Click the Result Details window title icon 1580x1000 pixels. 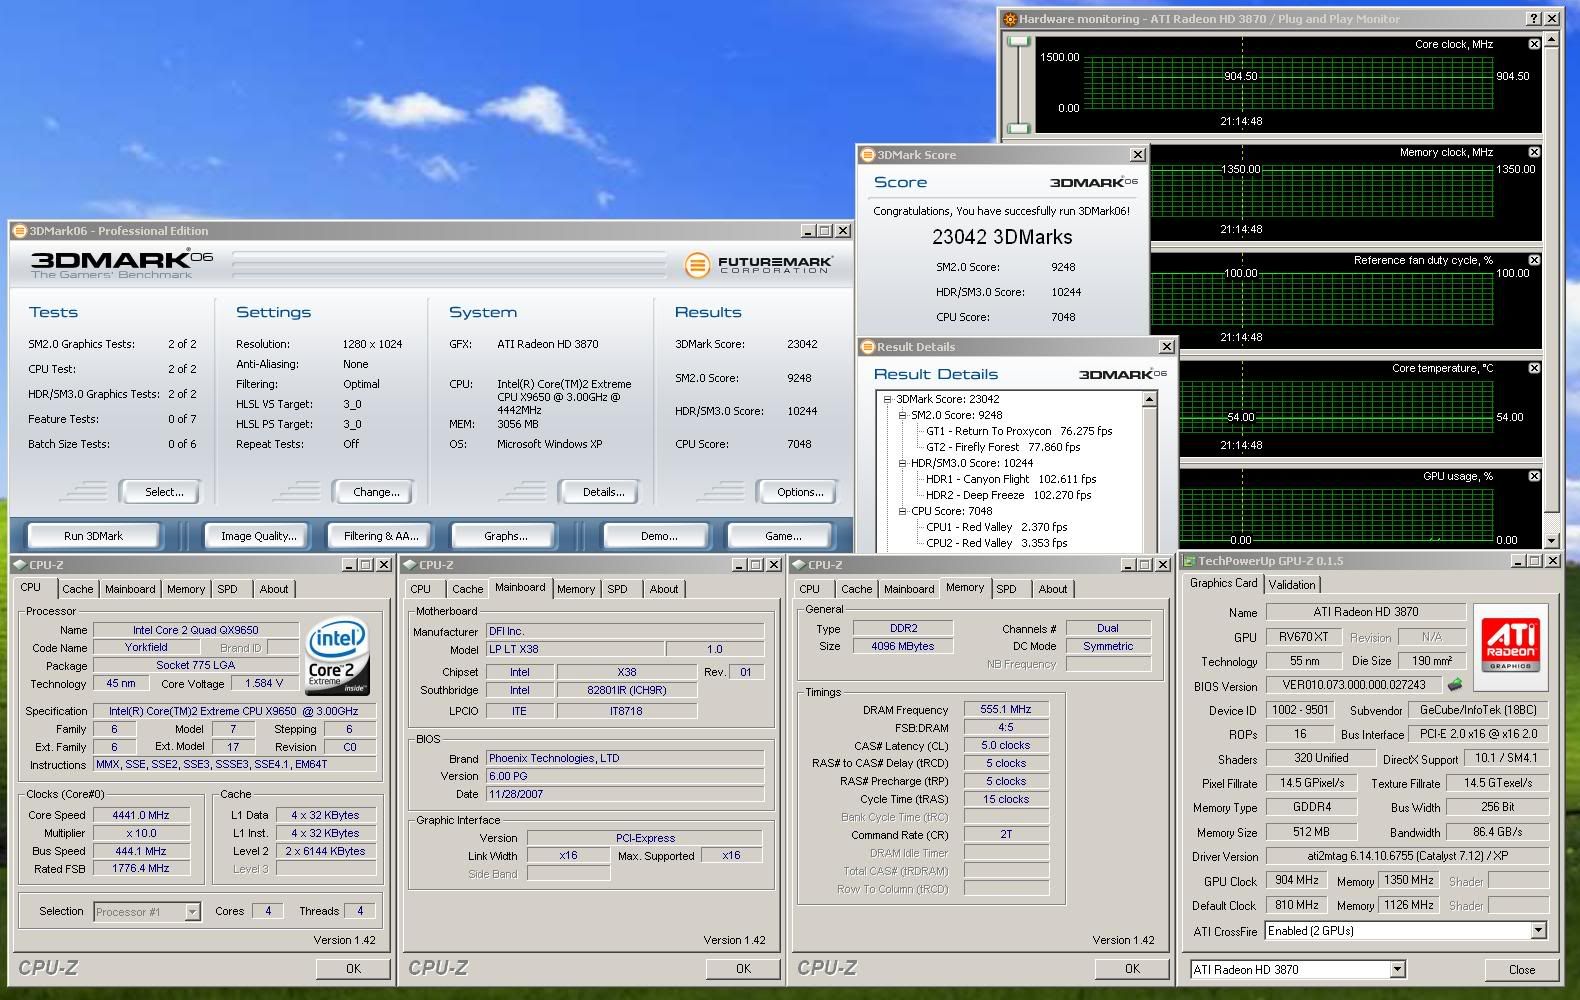click(x=867, y=347)
